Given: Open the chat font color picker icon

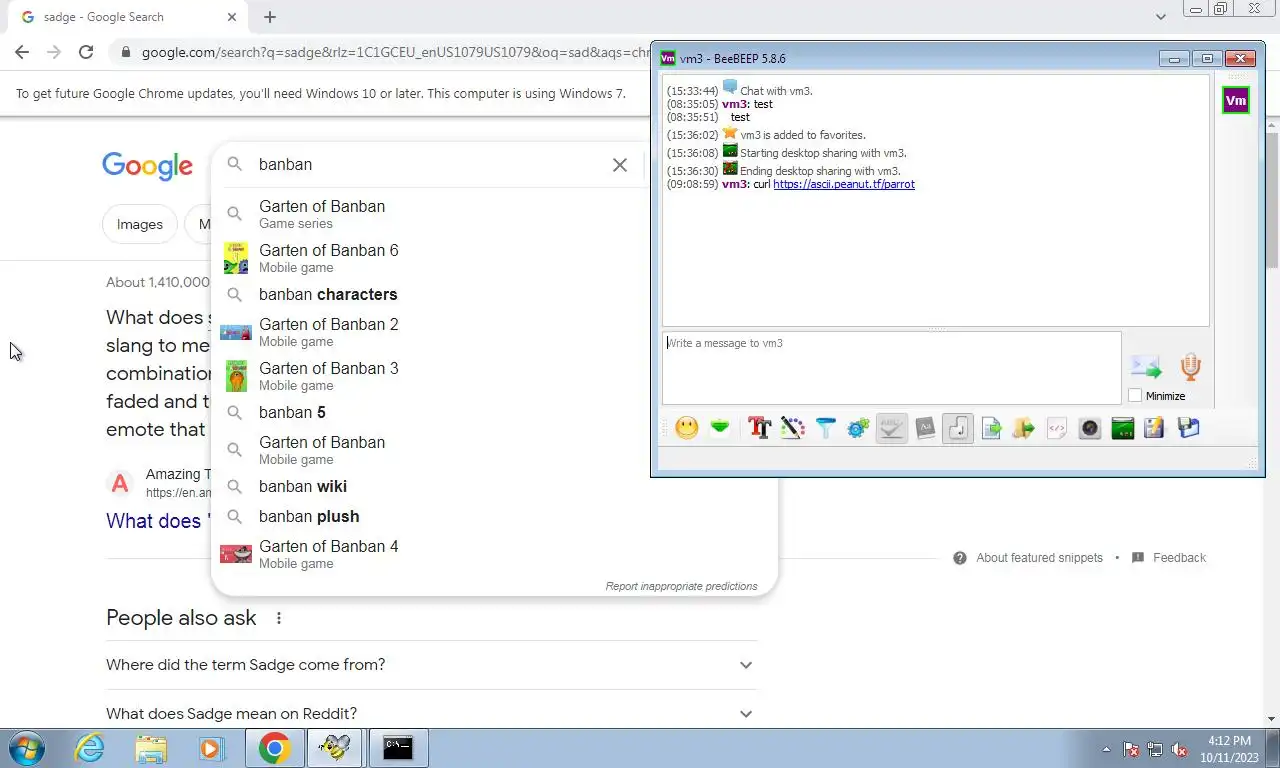Looking at the screenshot, I should (x=792, y=428).
